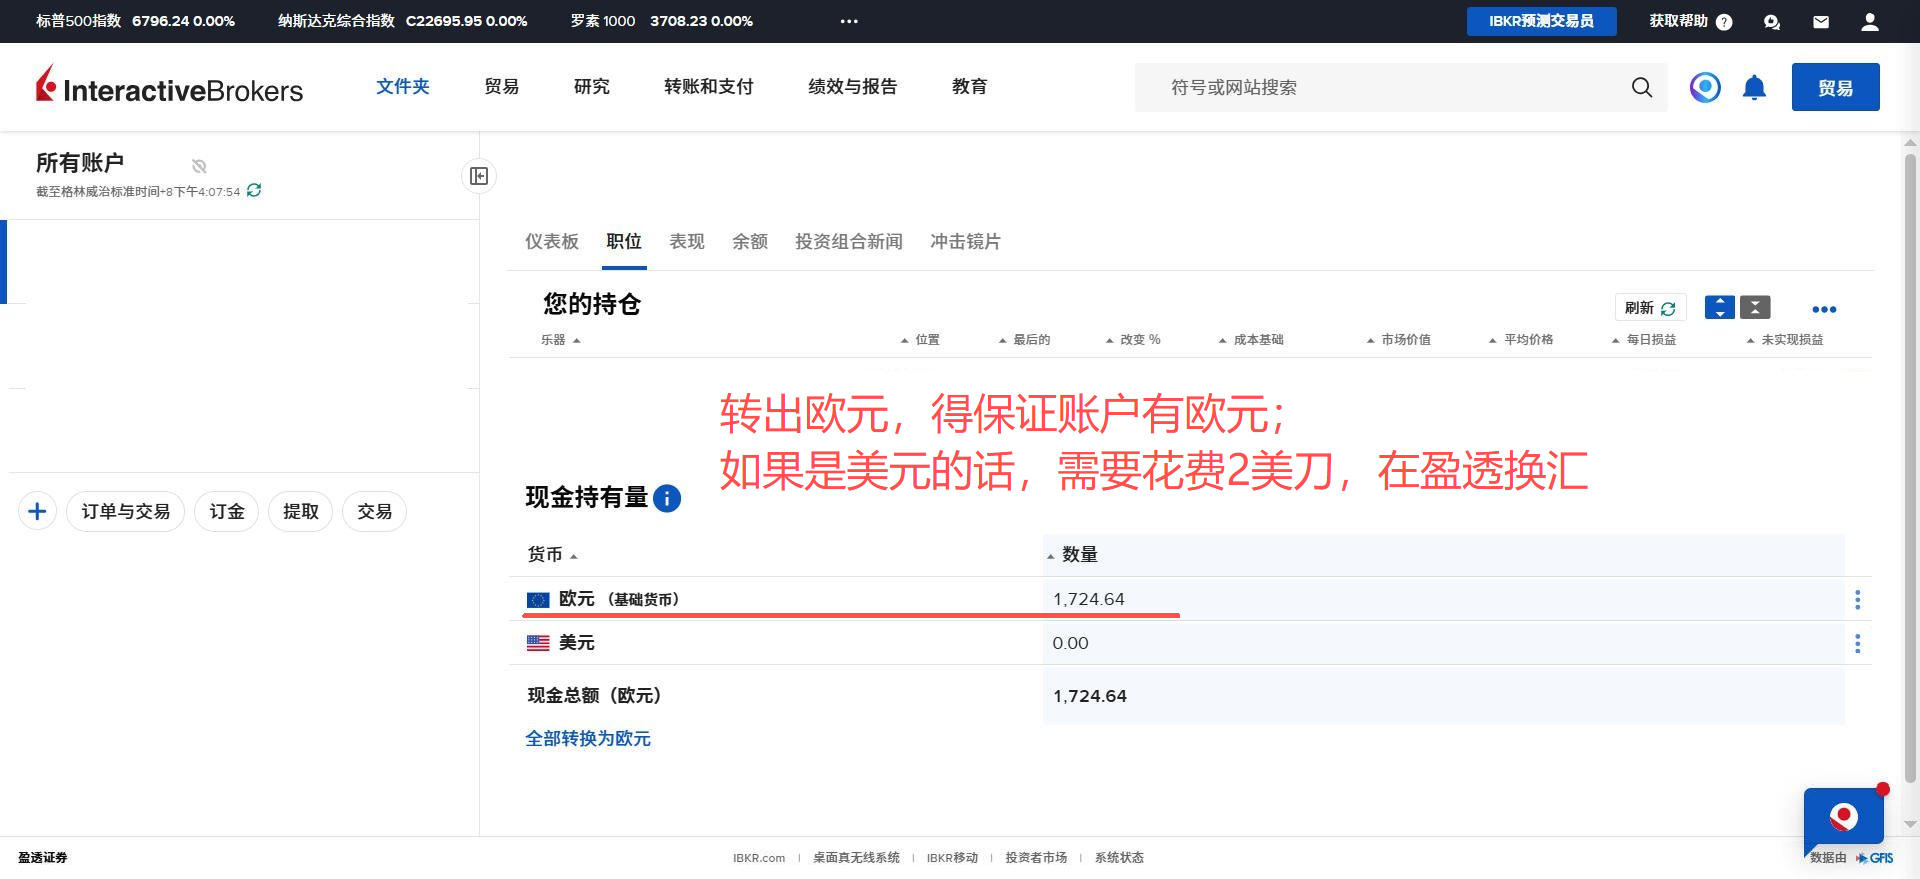
Task: Collapse all holdings rows button
Action: coord(1755,308)
